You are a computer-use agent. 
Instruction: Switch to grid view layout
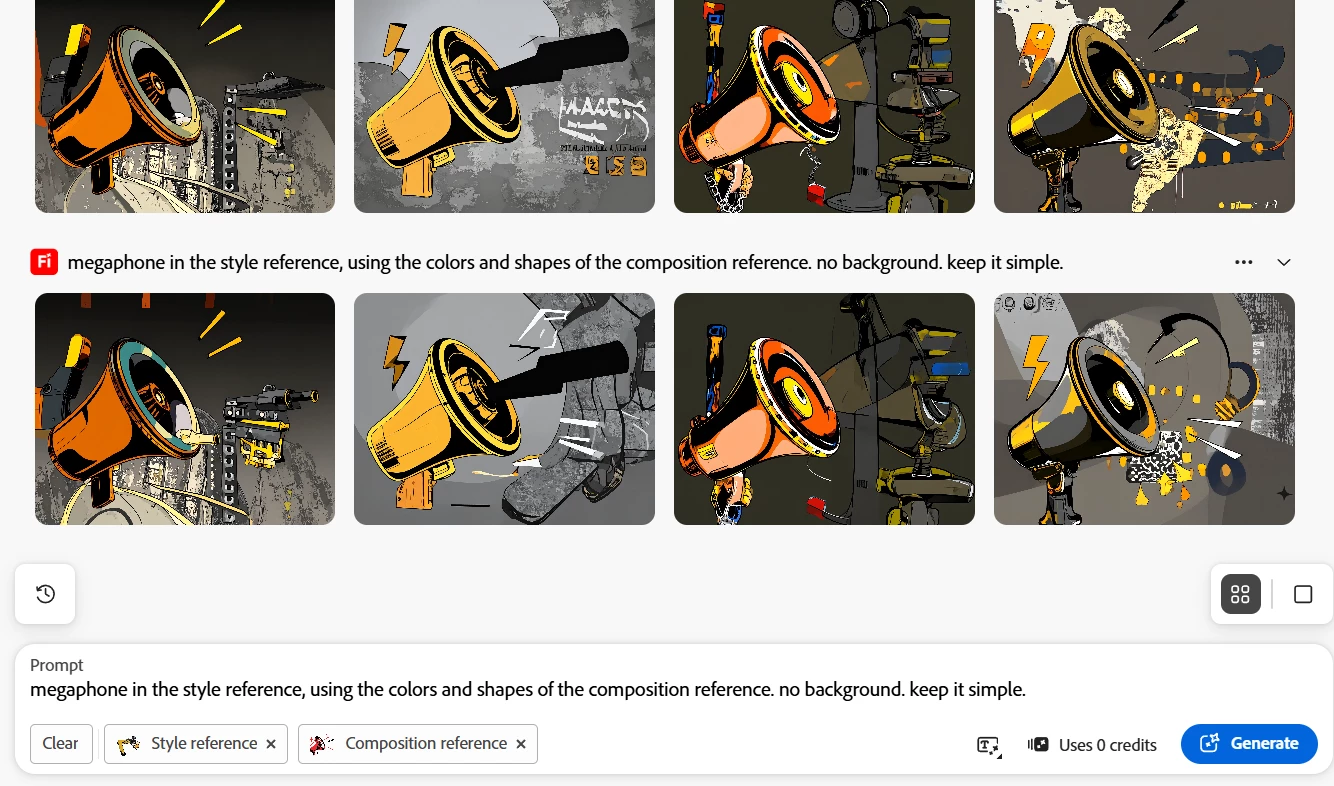point(1240,594)
